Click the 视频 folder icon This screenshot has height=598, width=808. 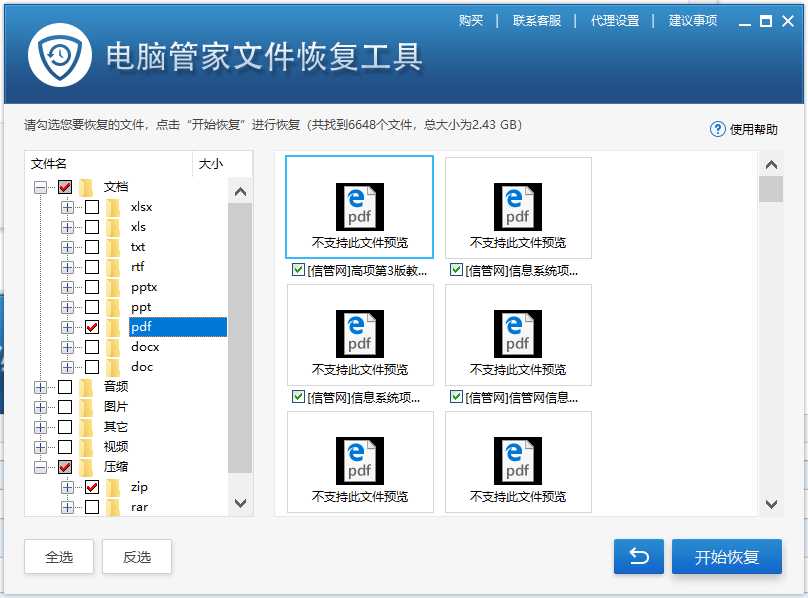click(x=86, y=447)
